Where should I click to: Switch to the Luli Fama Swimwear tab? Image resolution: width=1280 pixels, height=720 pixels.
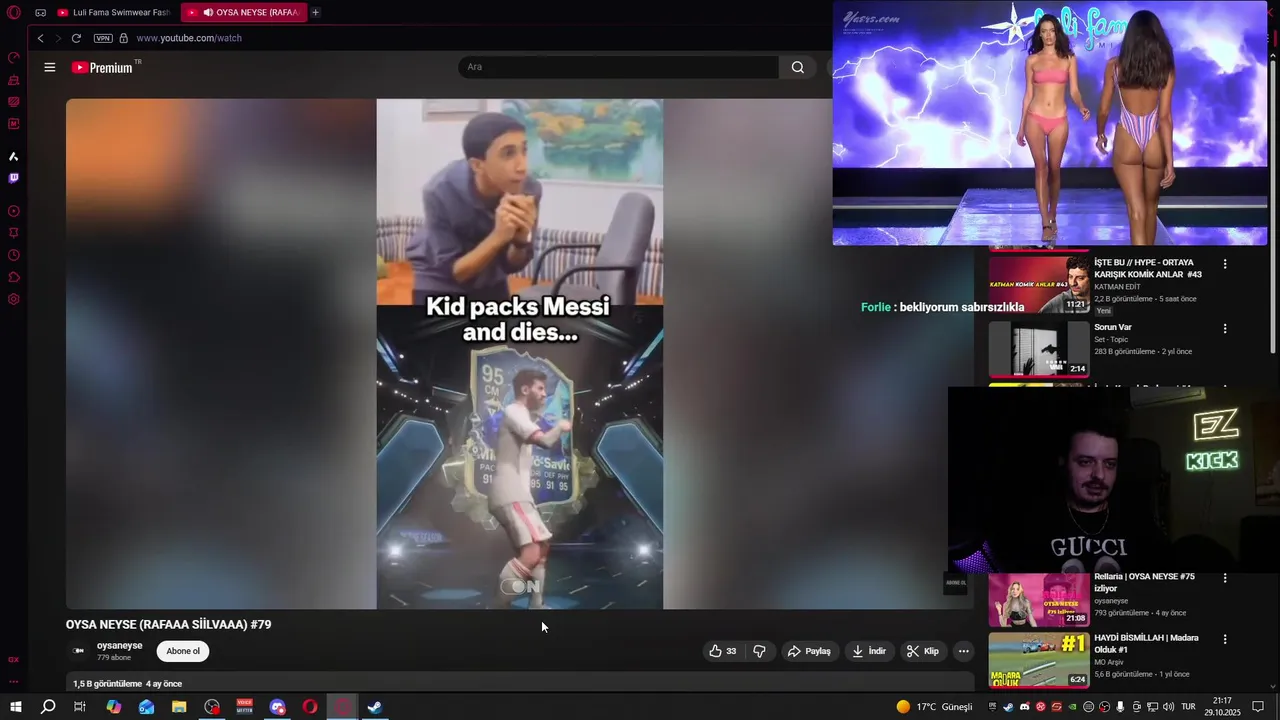pyautogui.click(x=115, y=13)
